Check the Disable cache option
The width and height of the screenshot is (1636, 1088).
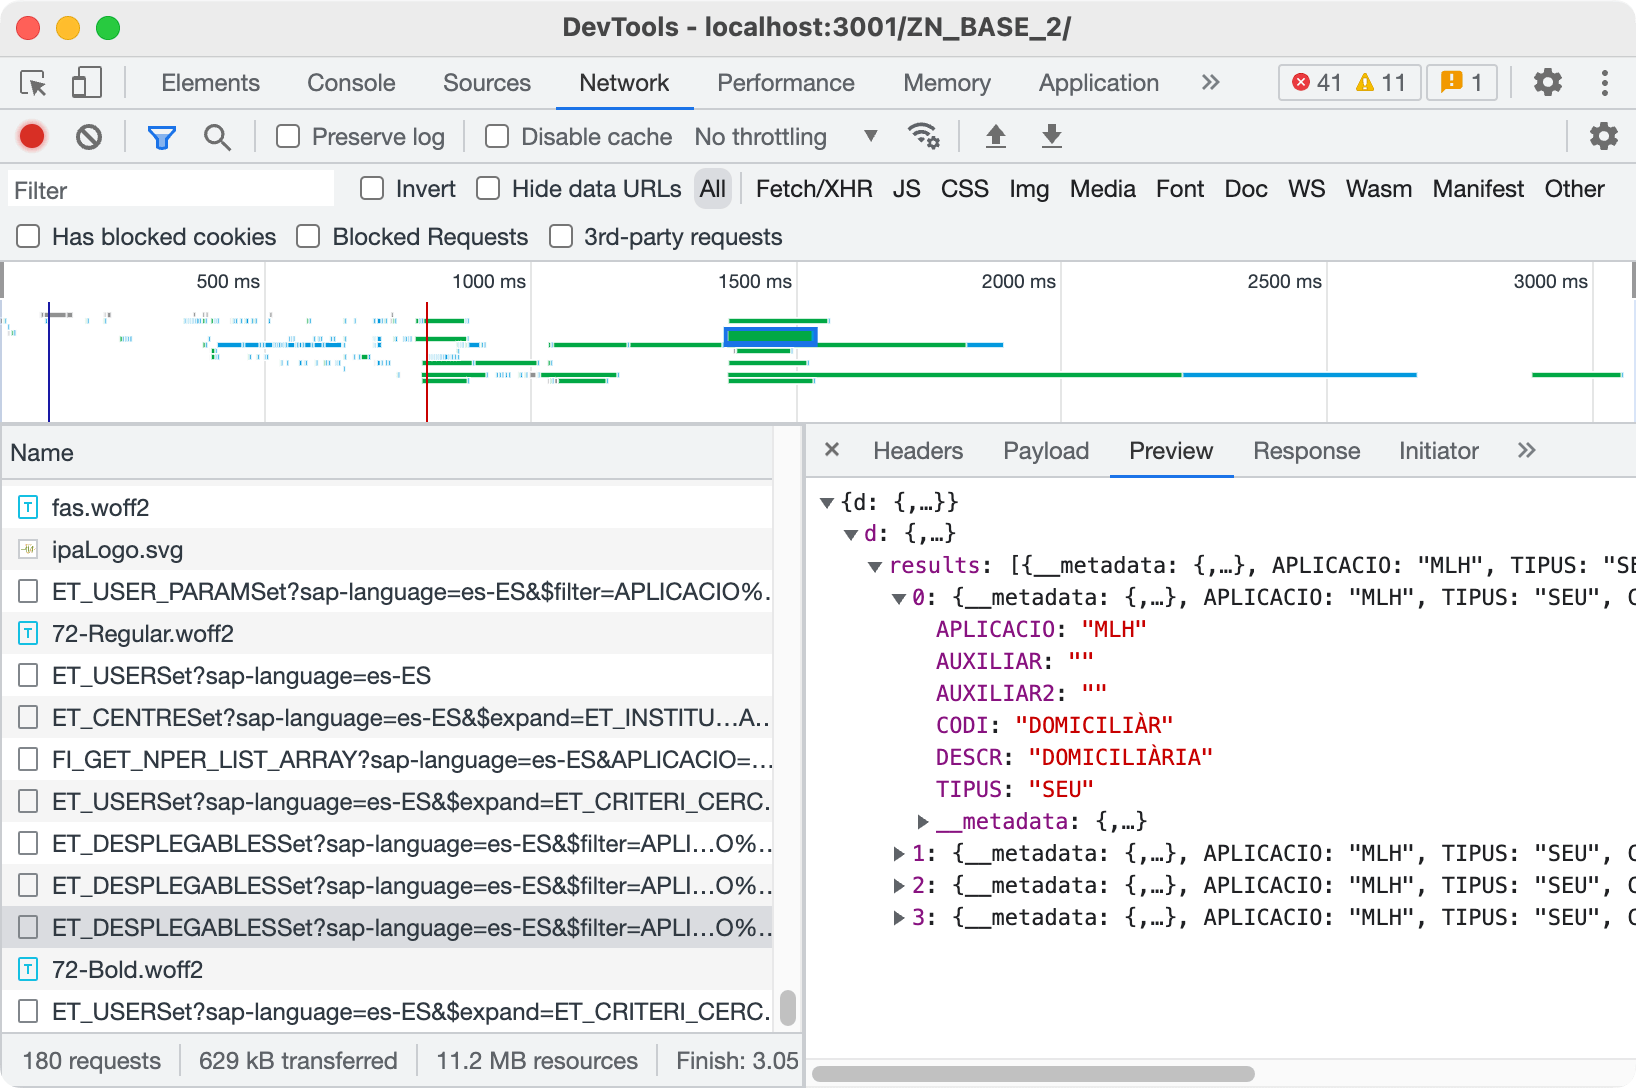click(497, 137)
